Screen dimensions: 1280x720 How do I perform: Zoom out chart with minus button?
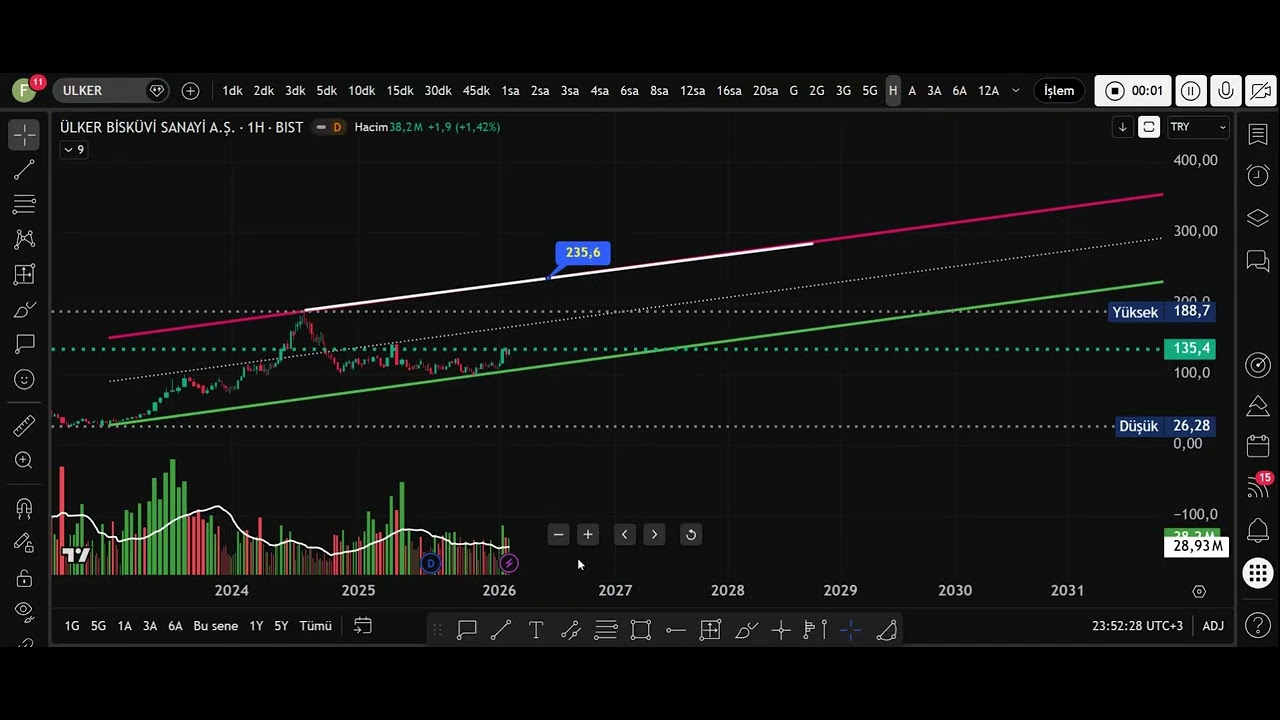559,535
